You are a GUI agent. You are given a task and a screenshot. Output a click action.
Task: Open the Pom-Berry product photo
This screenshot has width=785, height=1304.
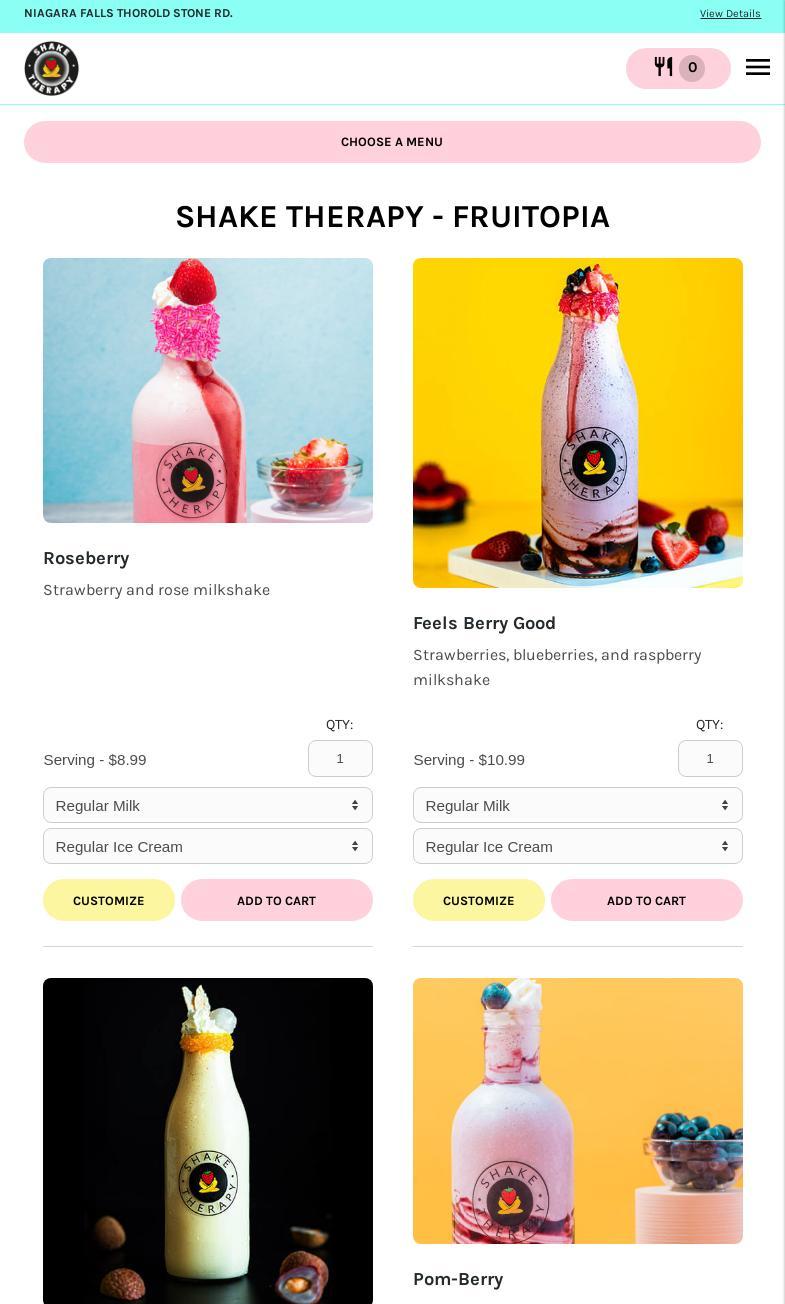click(578, 1111)
